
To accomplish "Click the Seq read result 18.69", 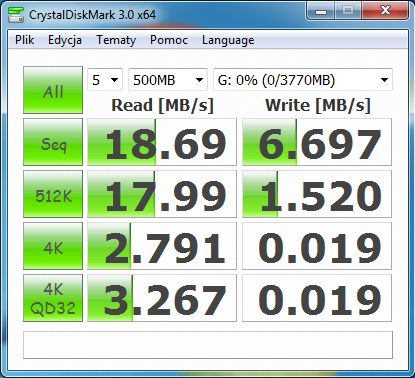I will (x=162, y=142).
